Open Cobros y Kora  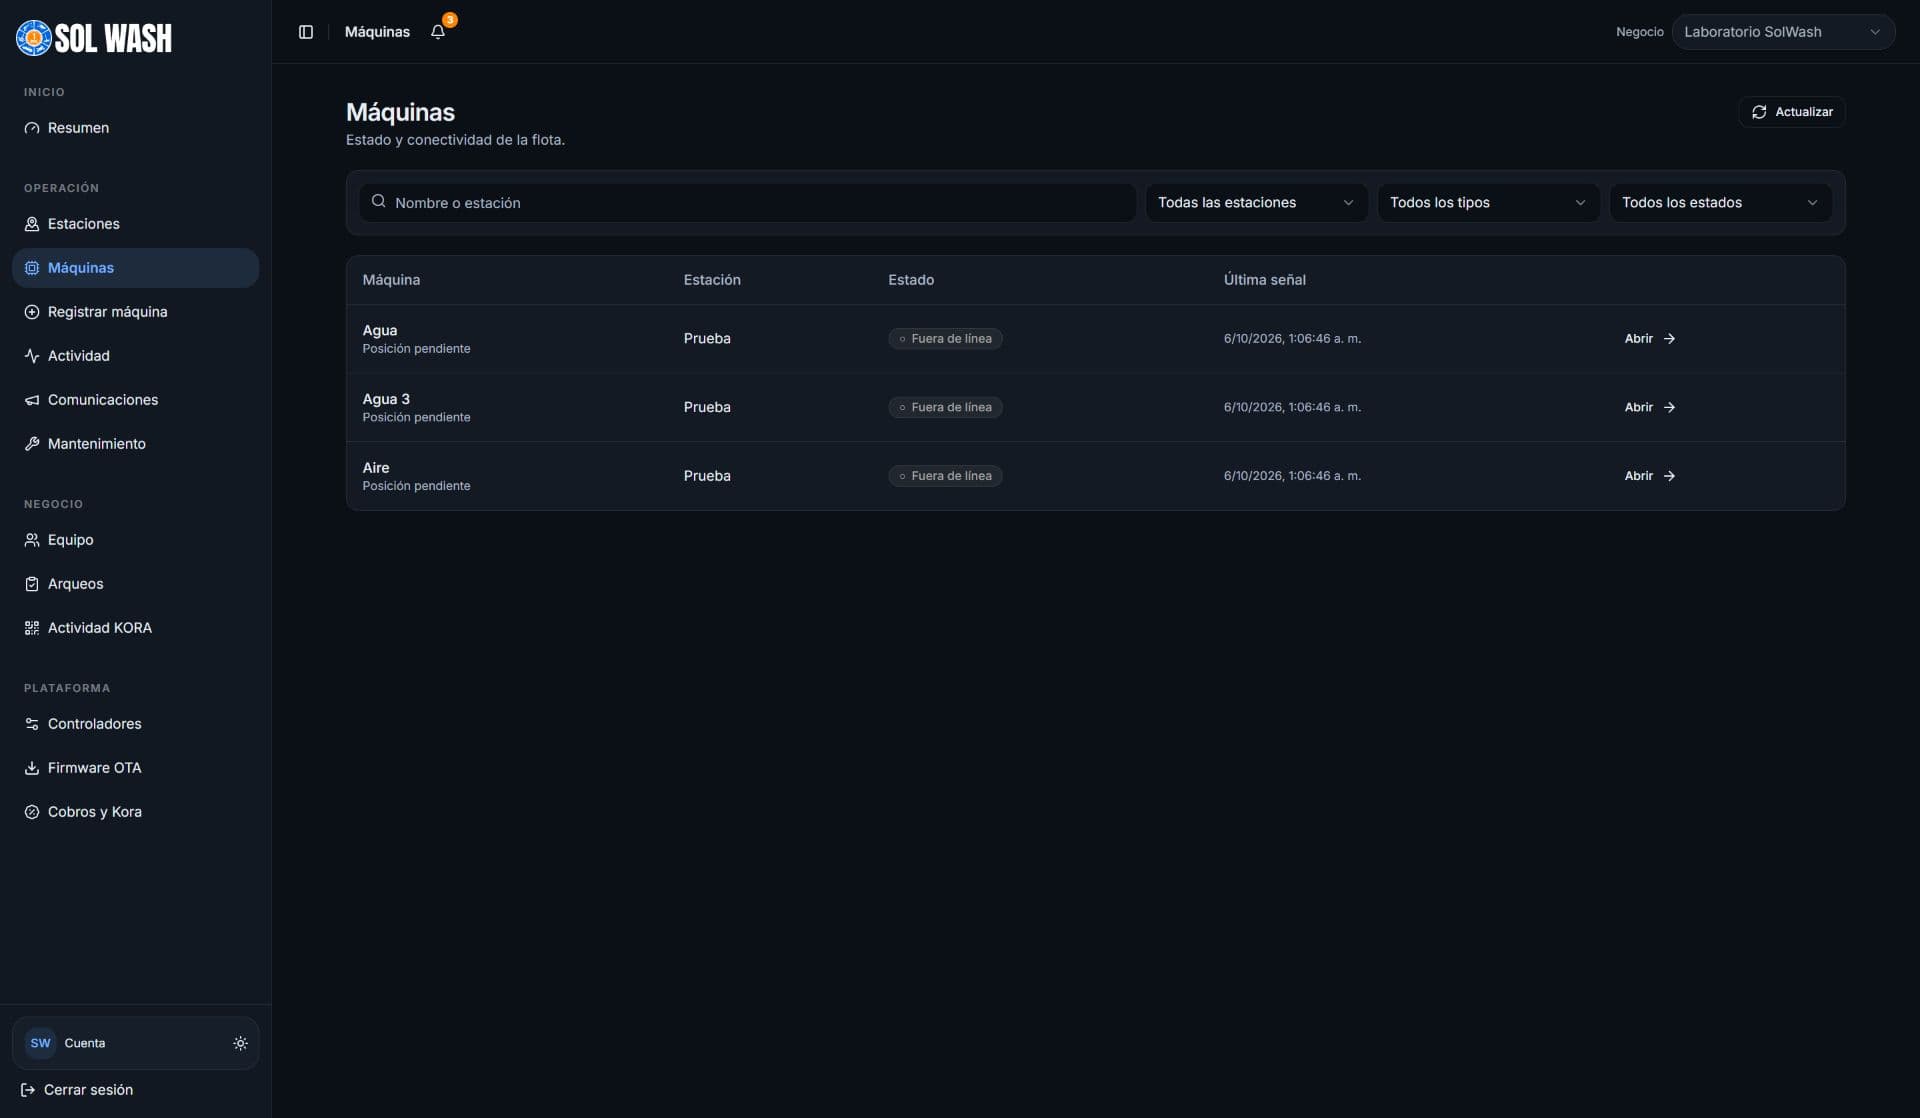[135, 812]
